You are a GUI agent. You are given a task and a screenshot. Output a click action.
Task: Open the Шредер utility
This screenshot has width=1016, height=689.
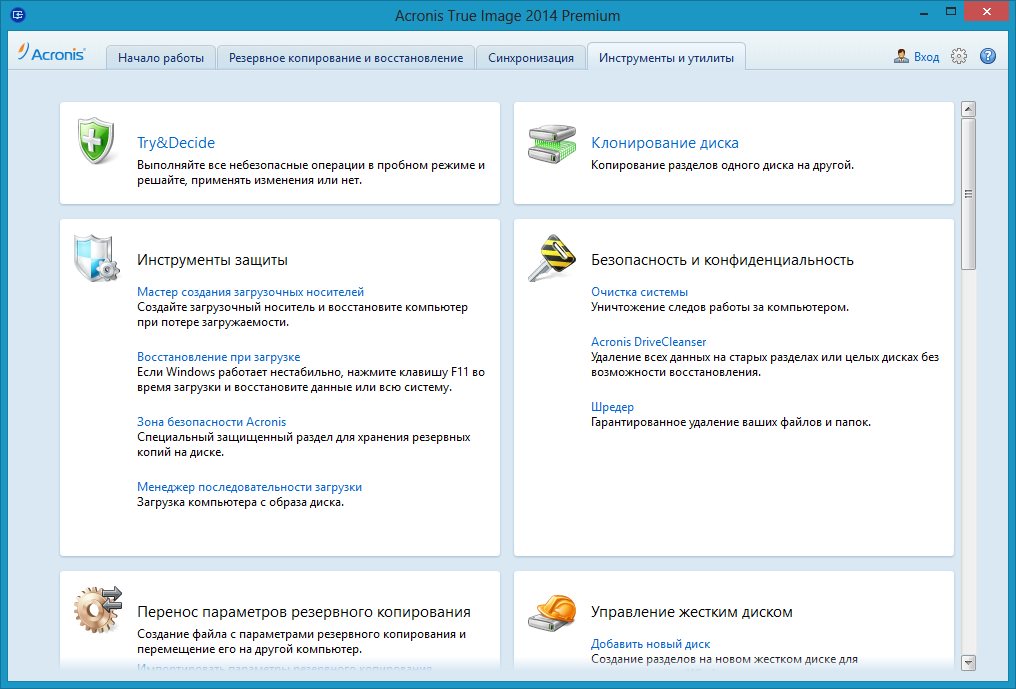[x=612, y=406]
